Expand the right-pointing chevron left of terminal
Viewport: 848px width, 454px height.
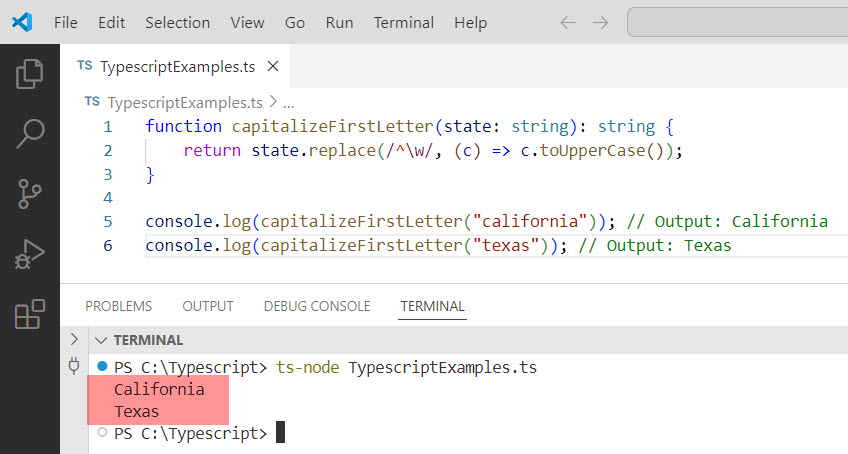coord(74,339)
